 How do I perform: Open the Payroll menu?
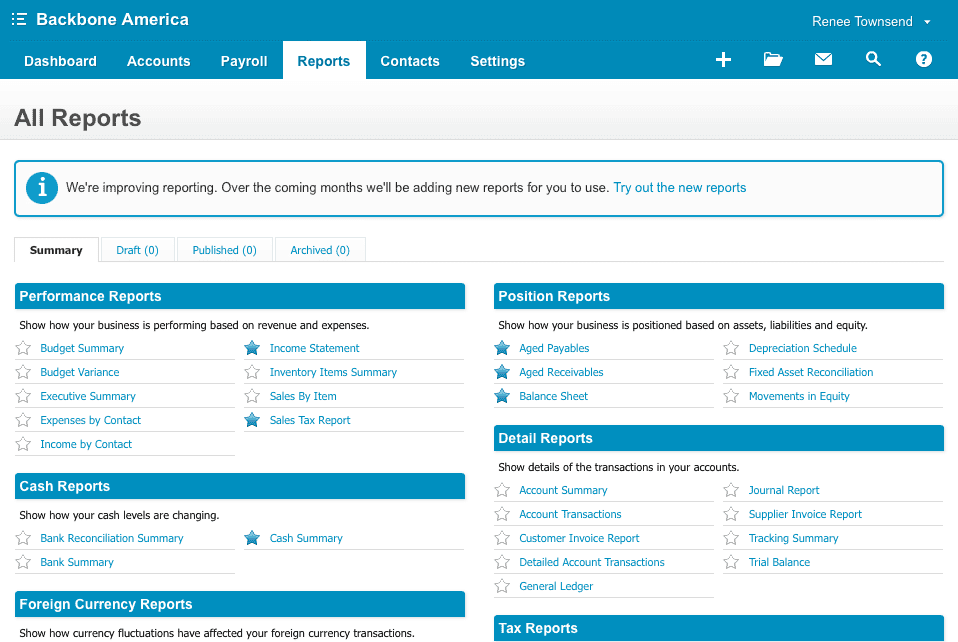pyautogui.click(x=244, y=61)
